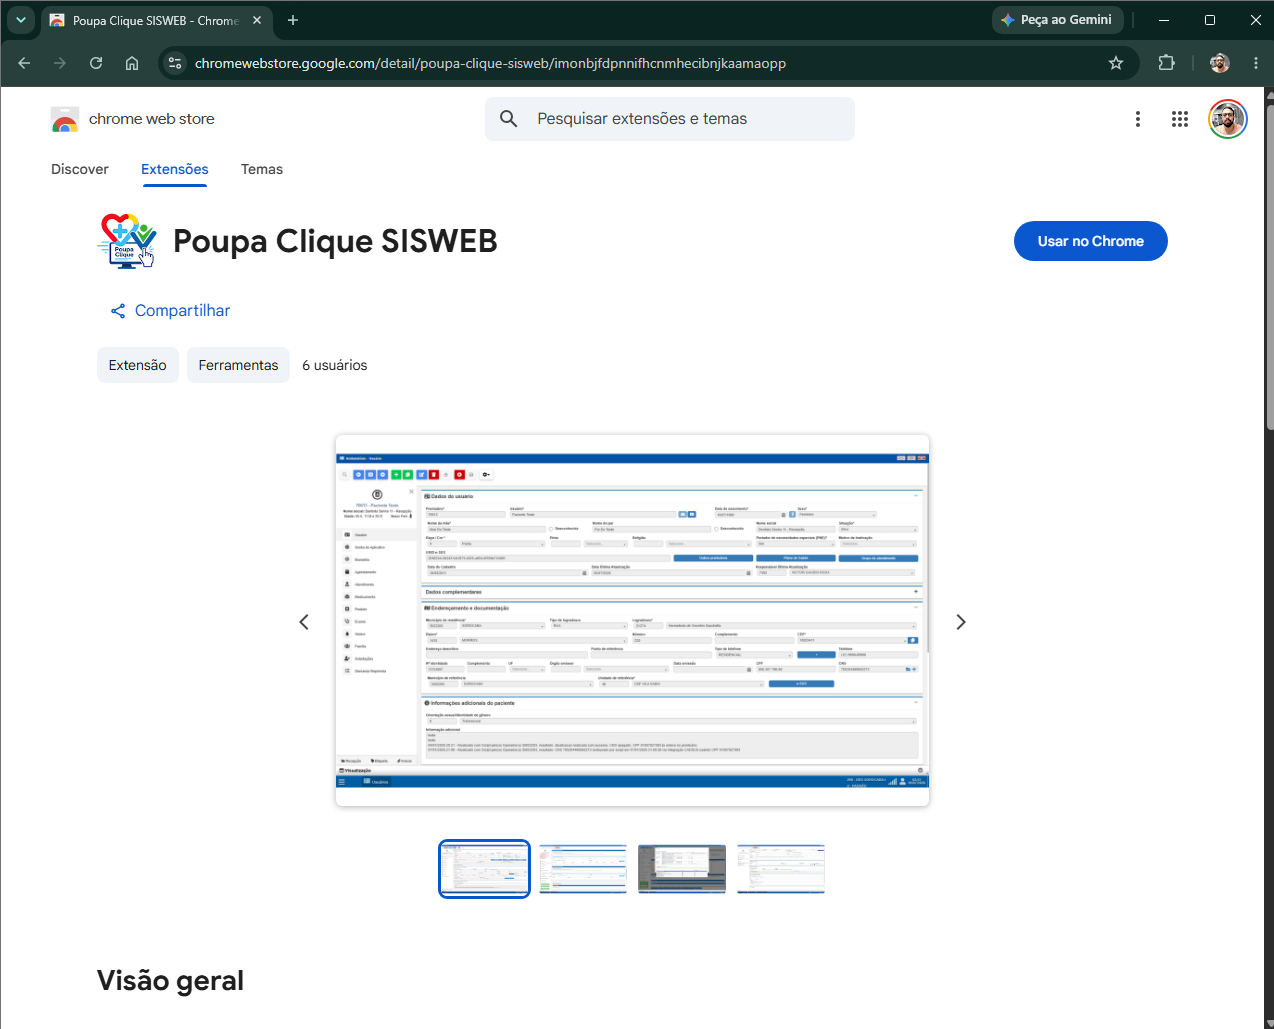Open the Google account avatar on page
Viewport: 1274px width, 1029px height.
1228,119
